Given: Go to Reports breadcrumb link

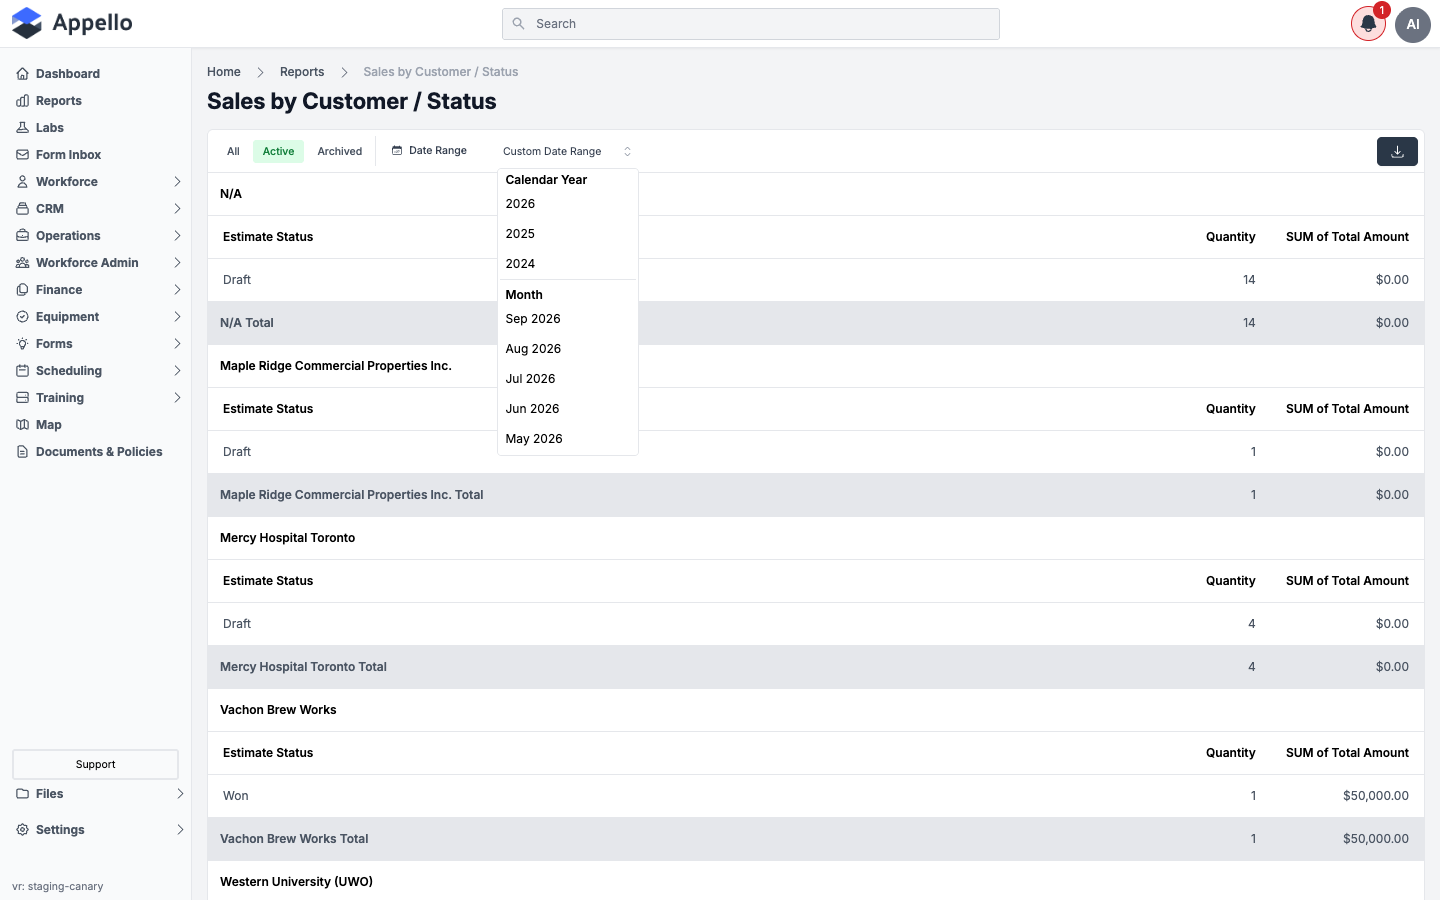Looking at the screenshot, I should click(x=302, y=72).
